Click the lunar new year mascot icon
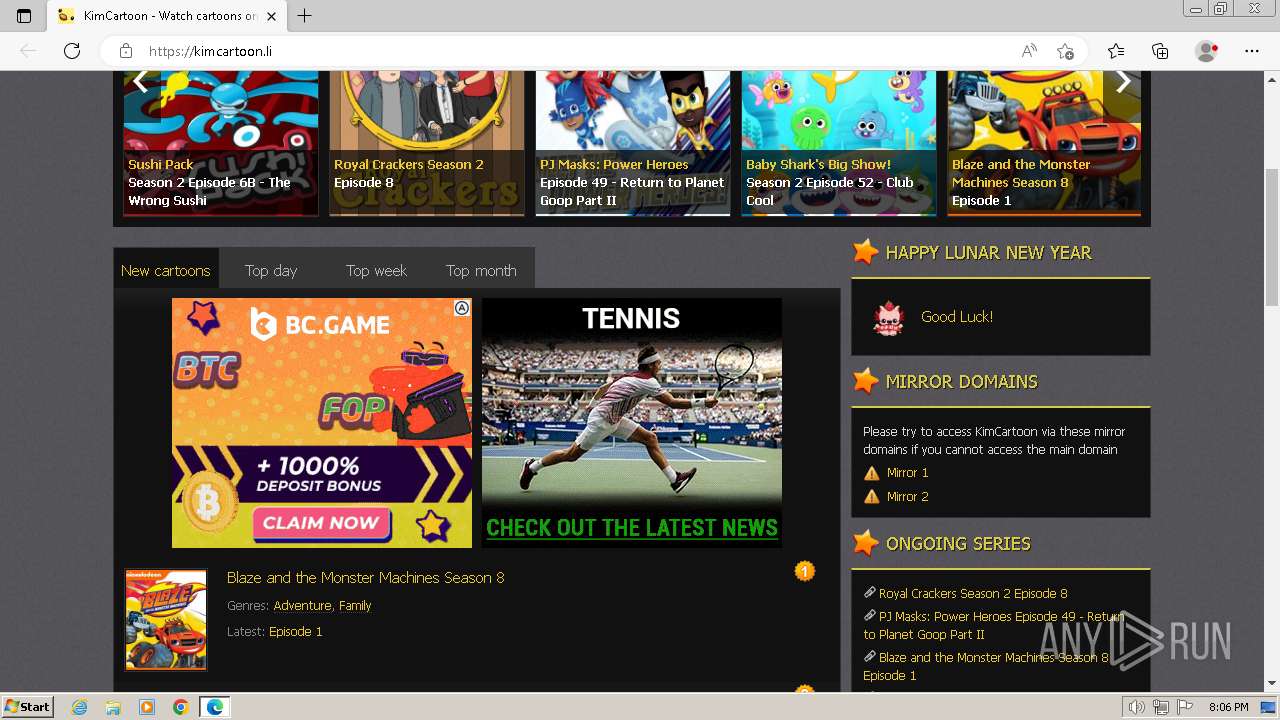This screenshot has height=720, width=1280. [888, 317]
